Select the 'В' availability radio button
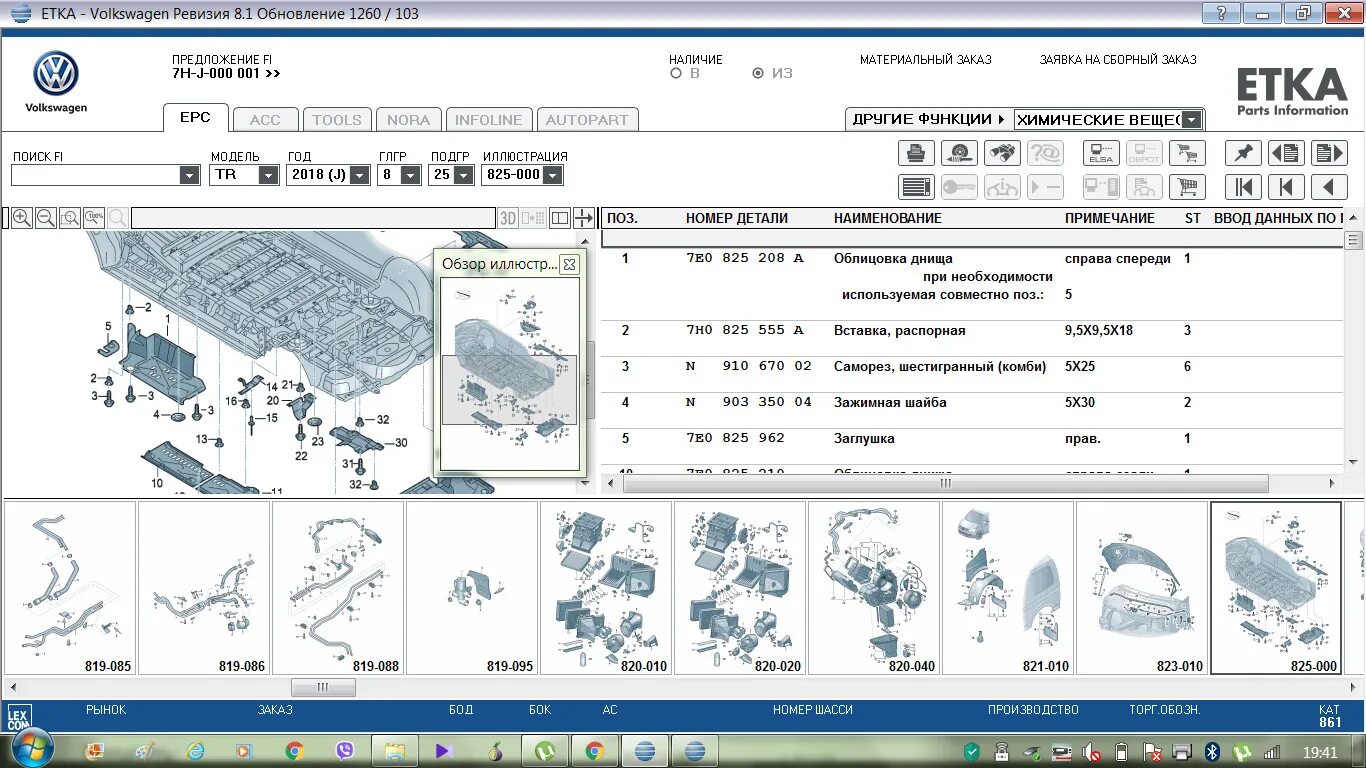This screenshot has width=1366, height=768. tap(676, 73)
